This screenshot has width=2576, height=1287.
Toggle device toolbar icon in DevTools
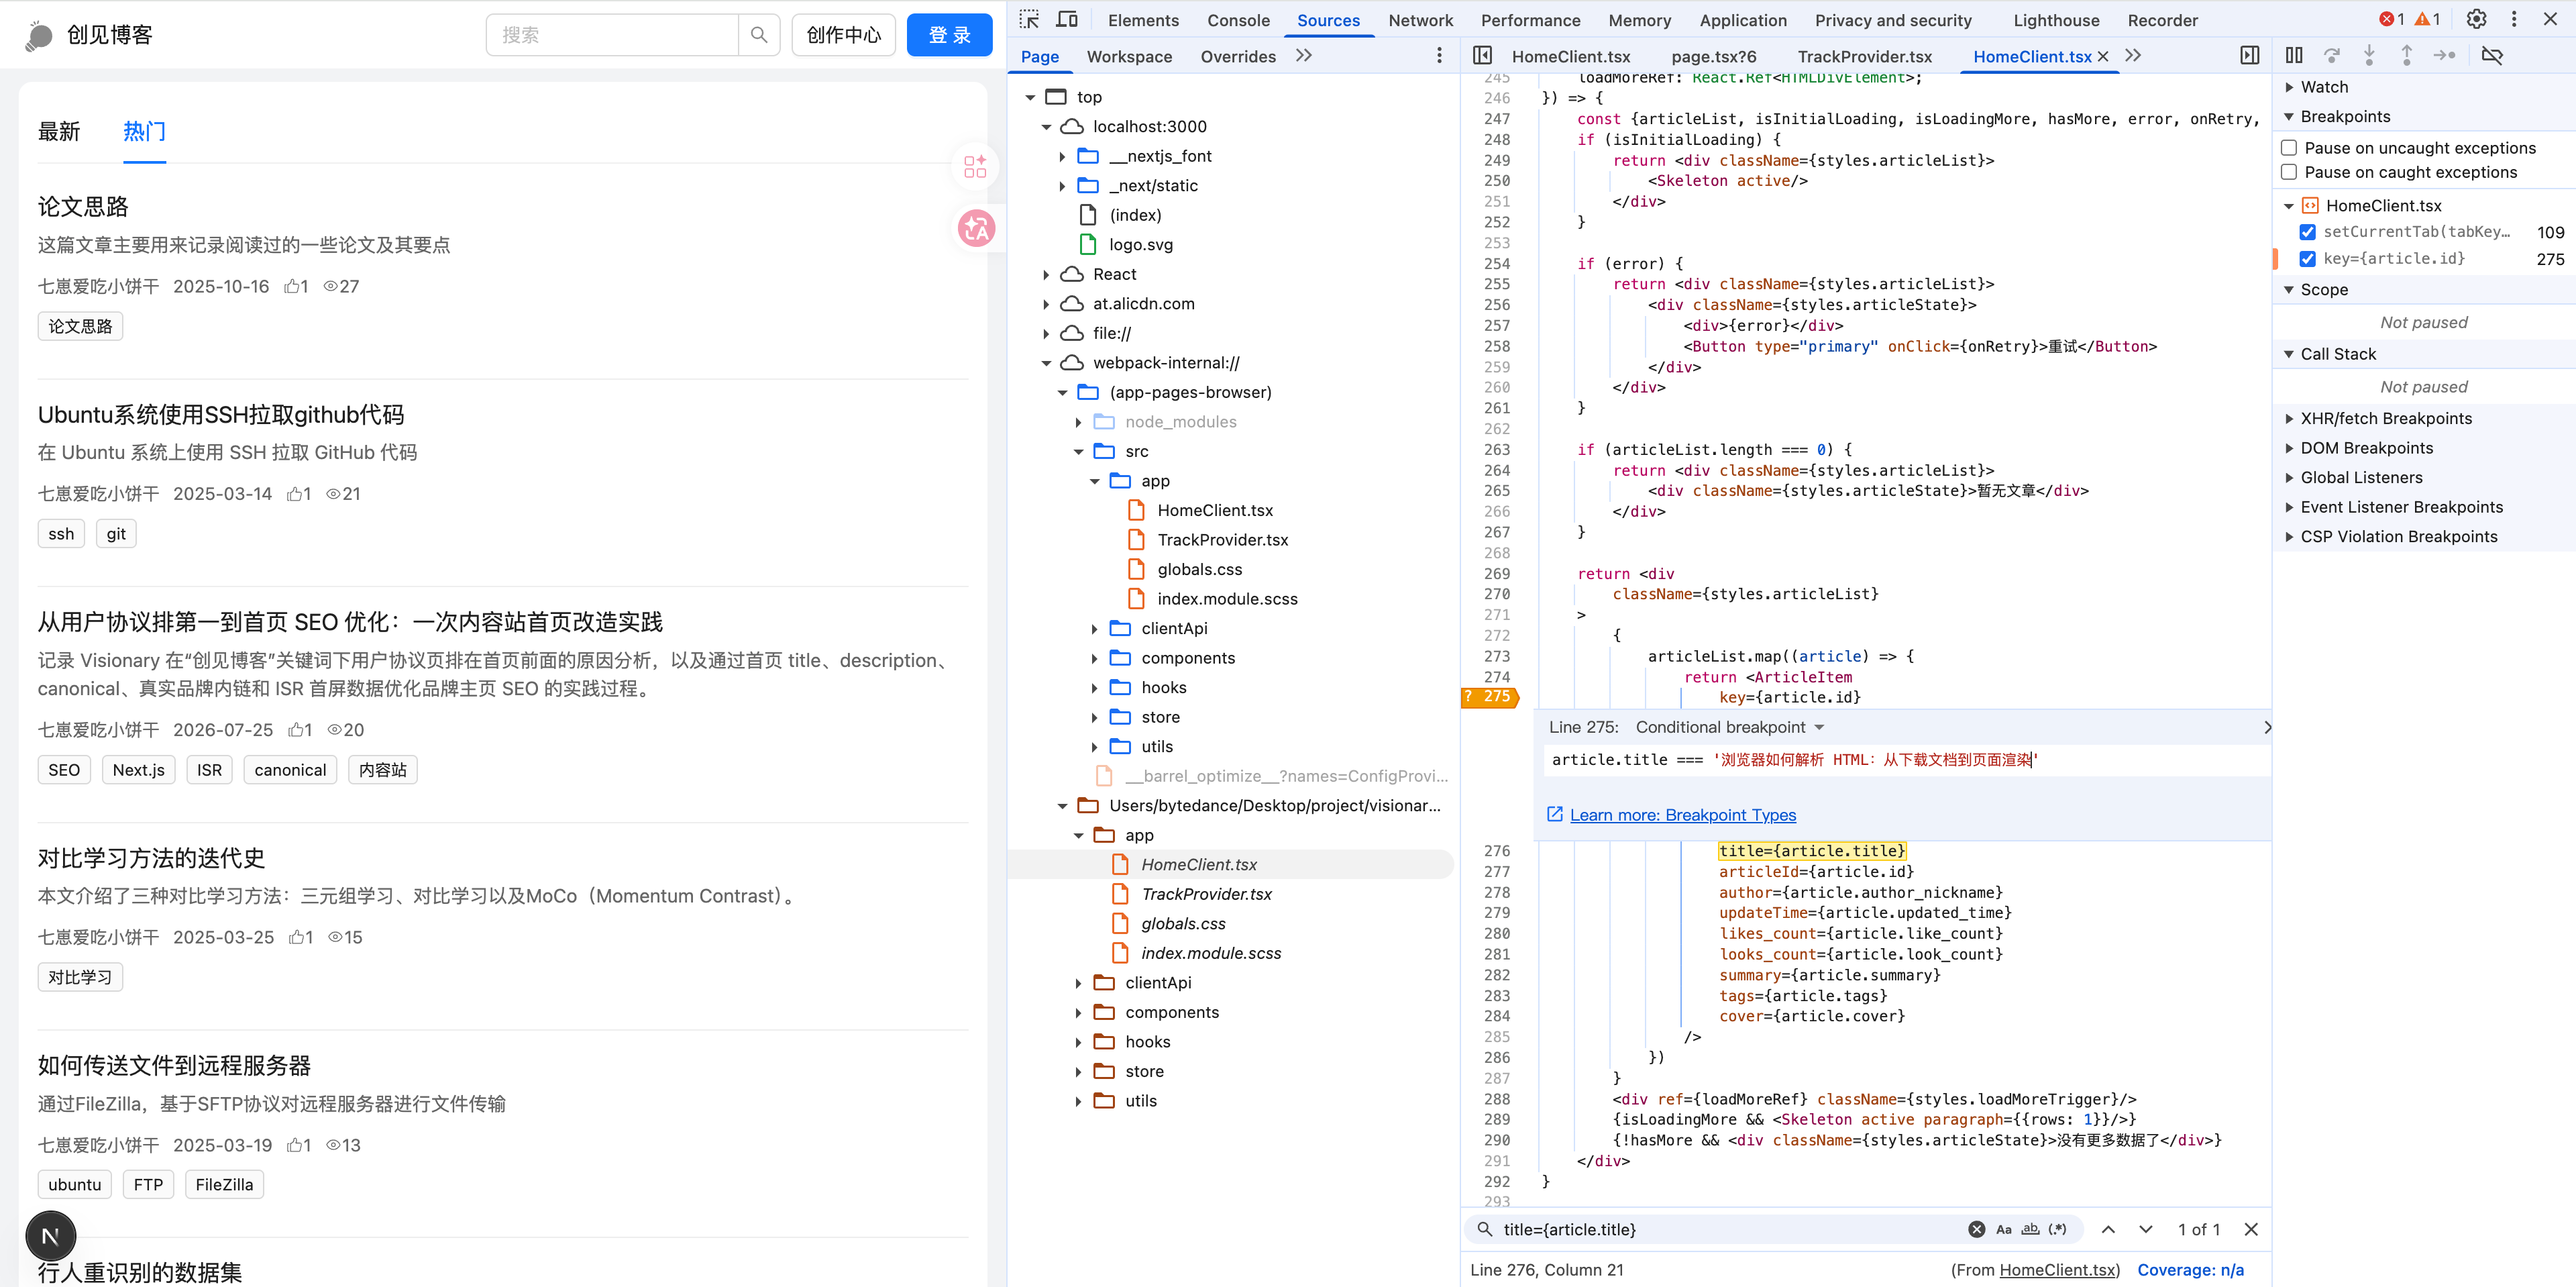click(1067, 19)
